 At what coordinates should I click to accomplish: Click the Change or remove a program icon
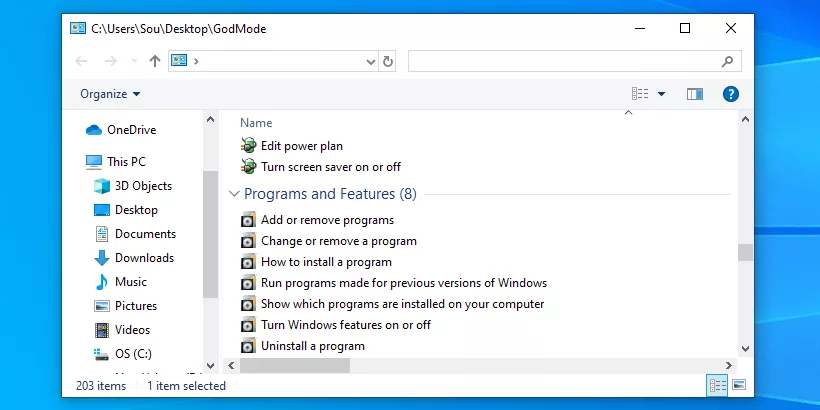click(x=248, y=241)
